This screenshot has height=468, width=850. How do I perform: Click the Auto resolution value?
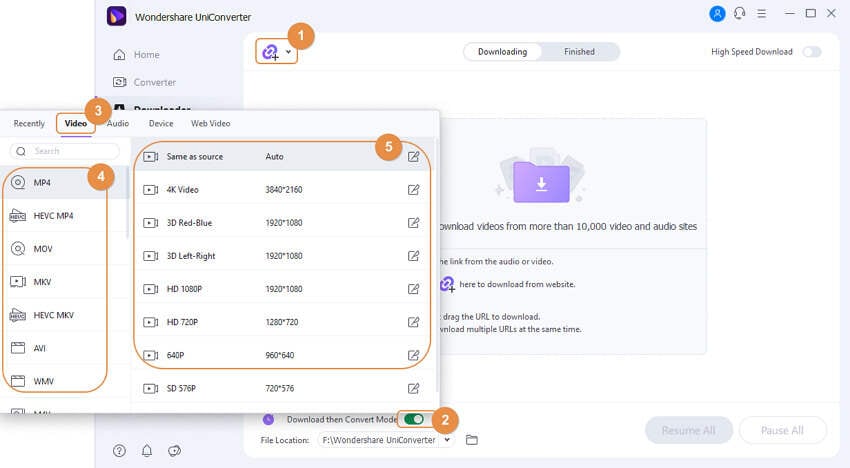[x=274, y=157]
